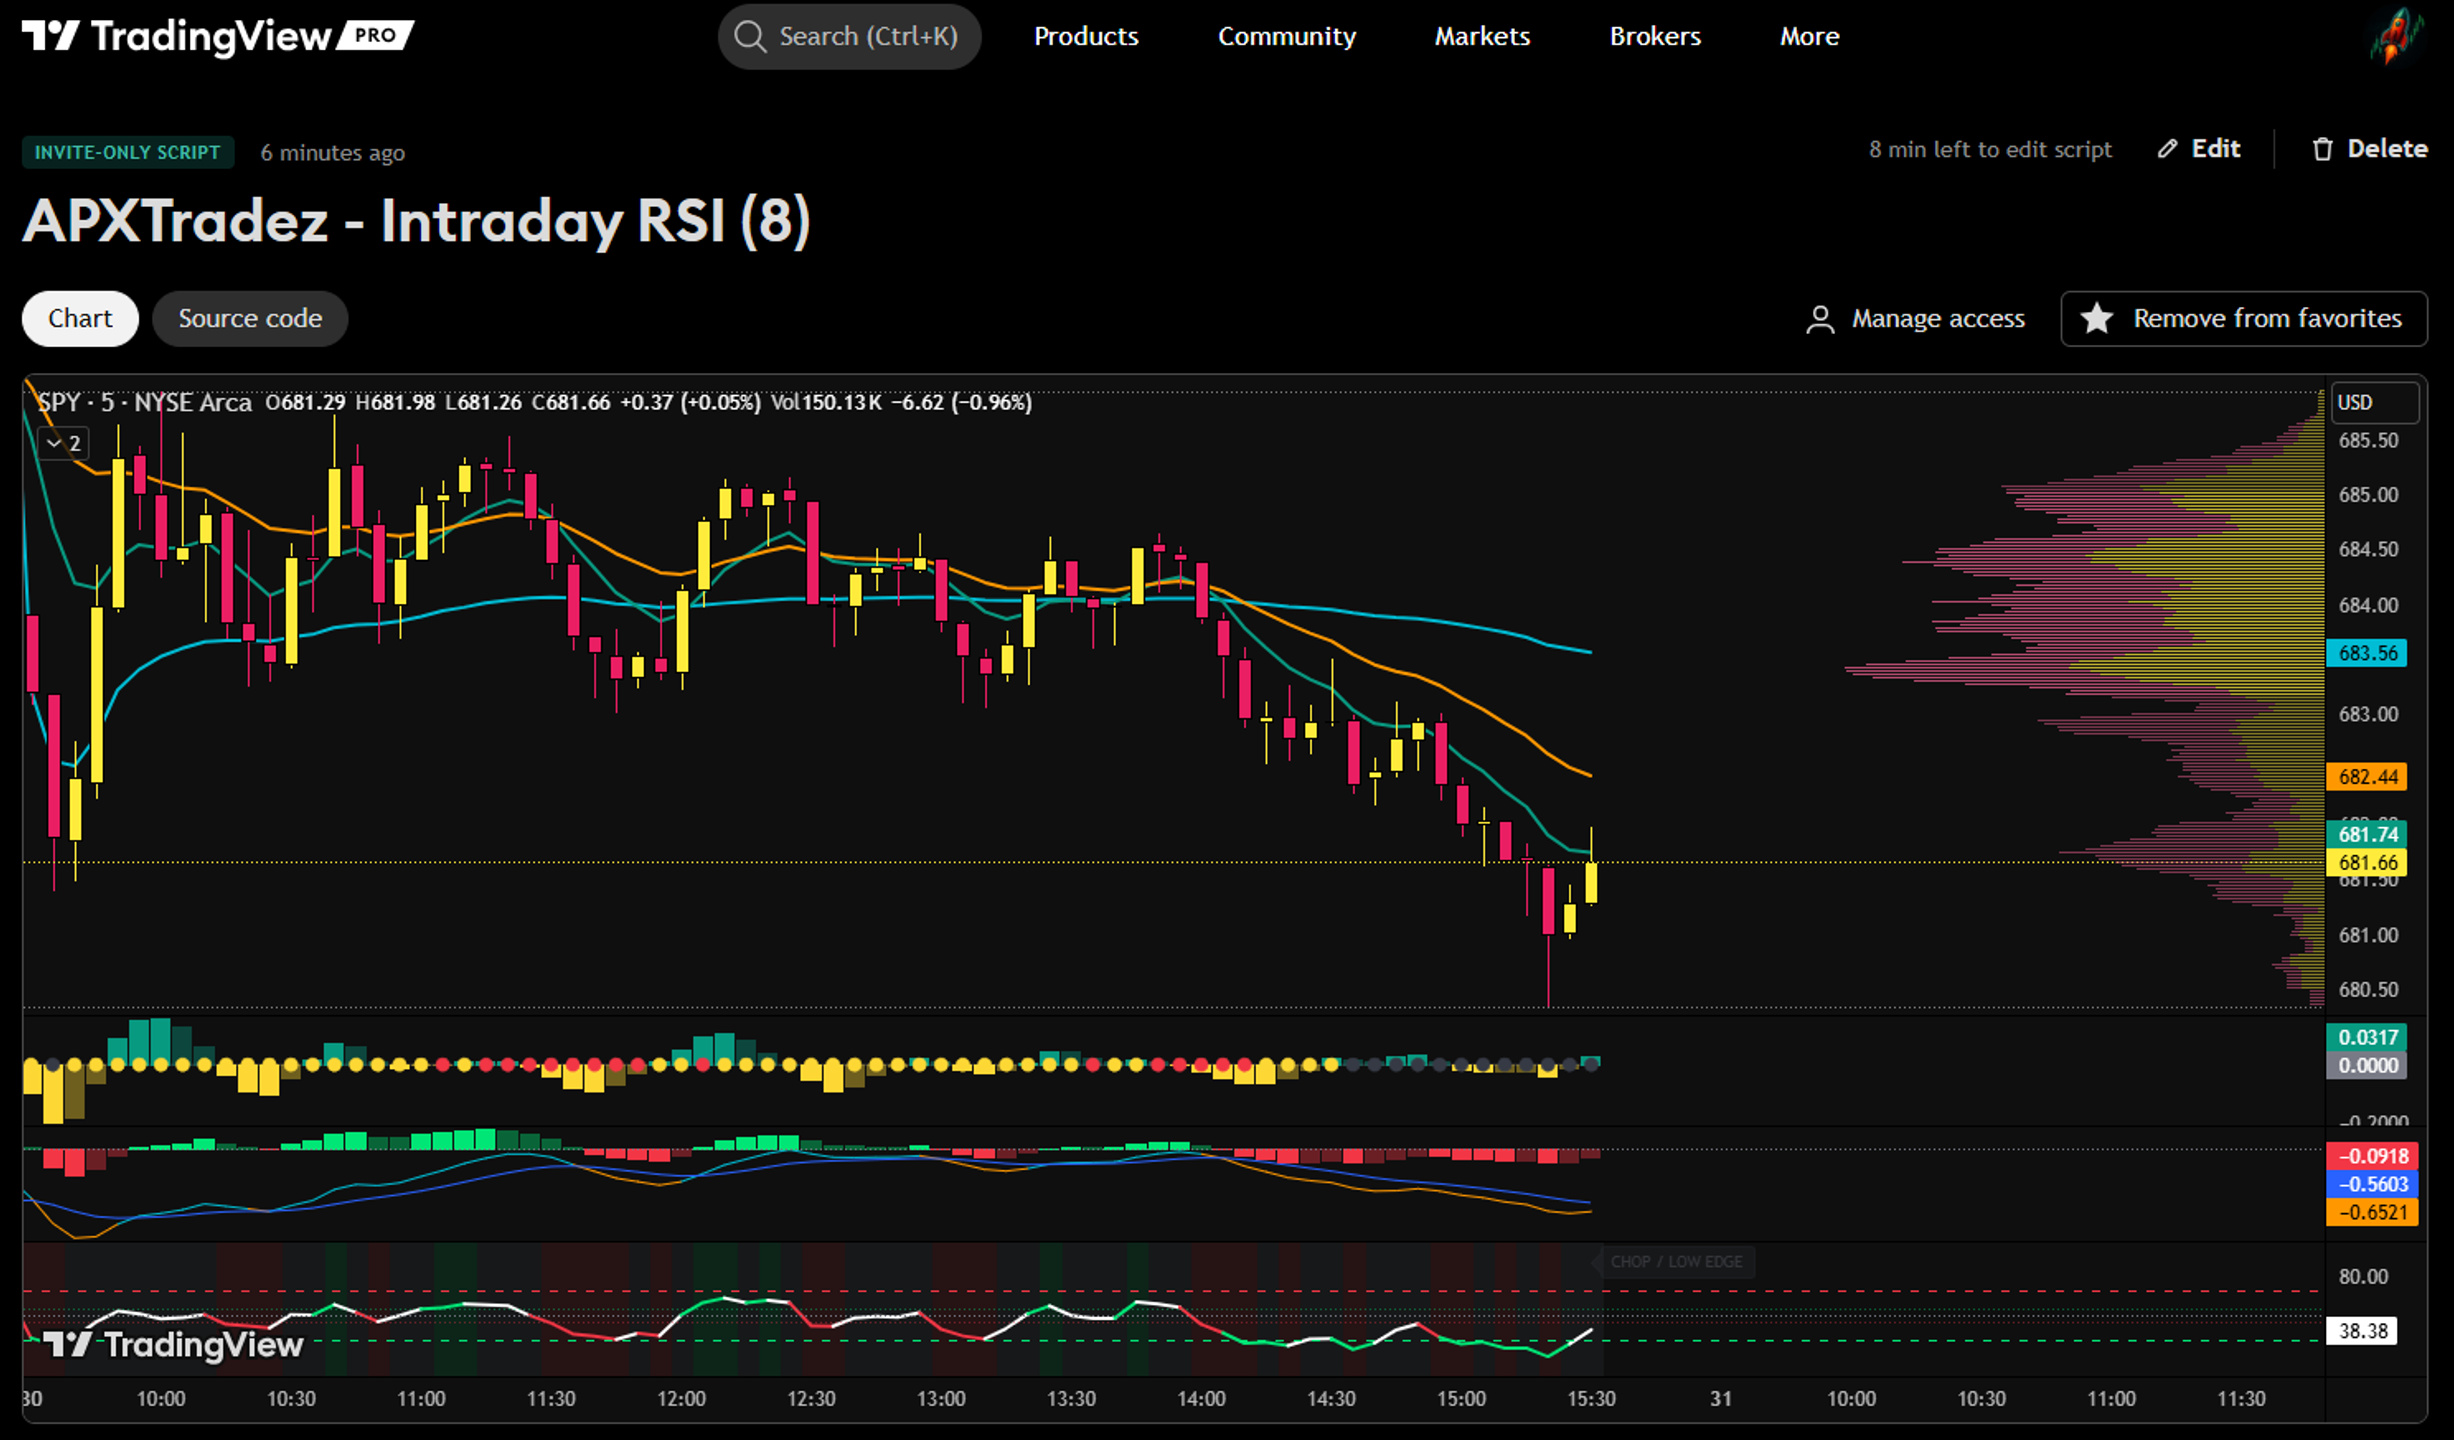
Task: Click the Delete script text
Action: coord(2387,149)
